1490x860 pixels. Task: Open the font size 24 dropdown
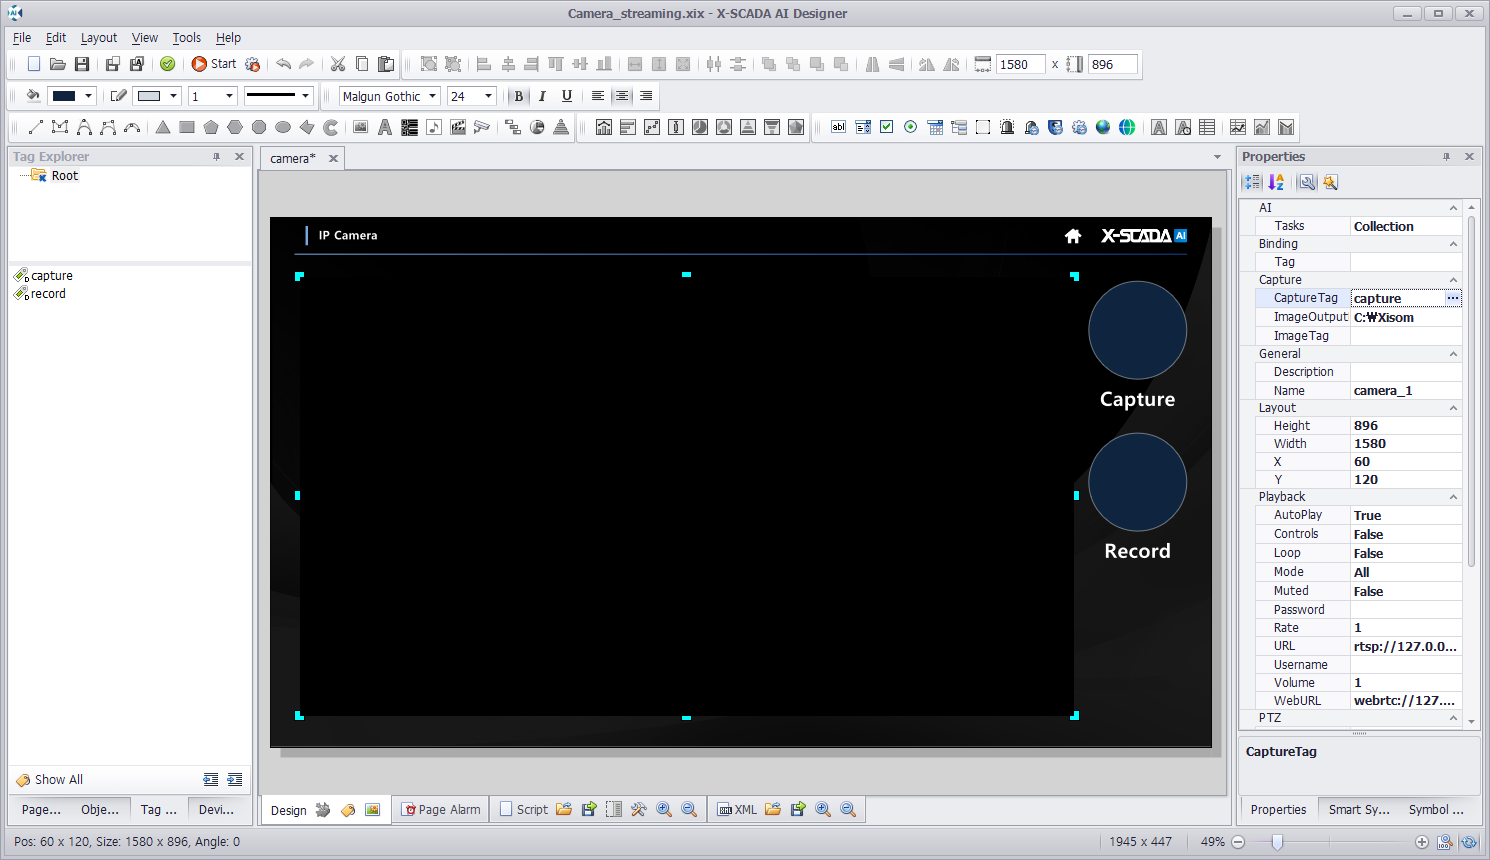tap(488, 96)
